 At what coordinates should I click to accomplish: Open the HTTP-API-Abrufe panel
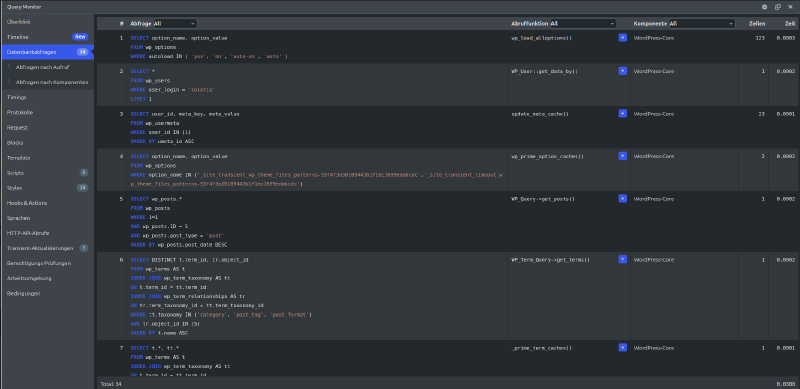click(x=47, y=233)
